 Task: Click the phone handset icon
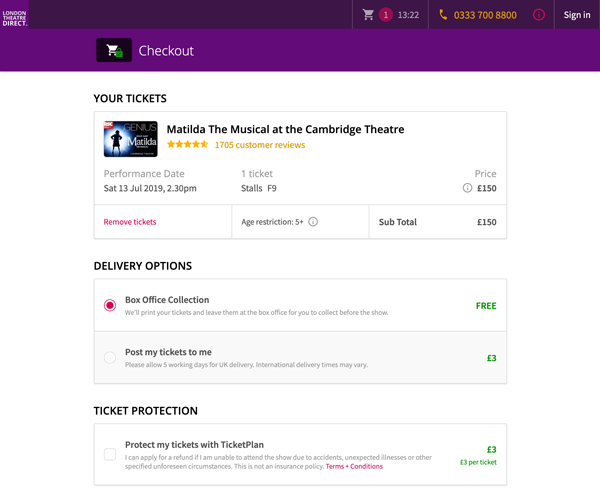tap(443, 15)
